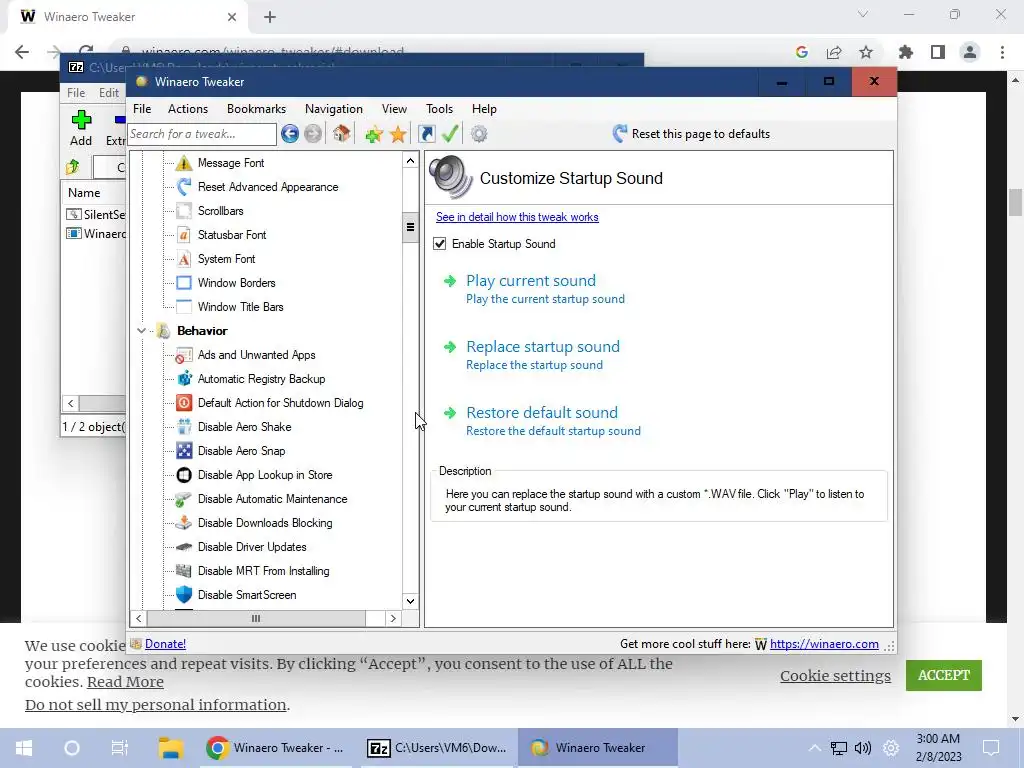
Task: Click the Ads and Unwanted Apps icon
Action: (184, 355)
